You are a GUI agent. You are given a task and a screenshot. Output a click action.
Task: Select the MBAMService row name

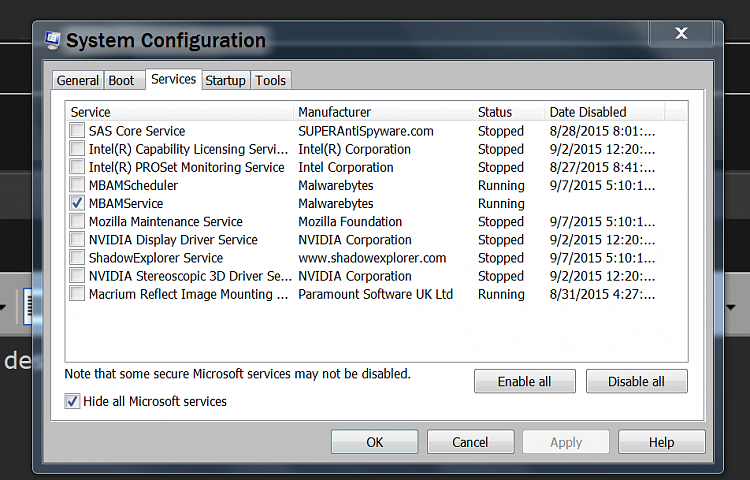click(x=126, y=204)
